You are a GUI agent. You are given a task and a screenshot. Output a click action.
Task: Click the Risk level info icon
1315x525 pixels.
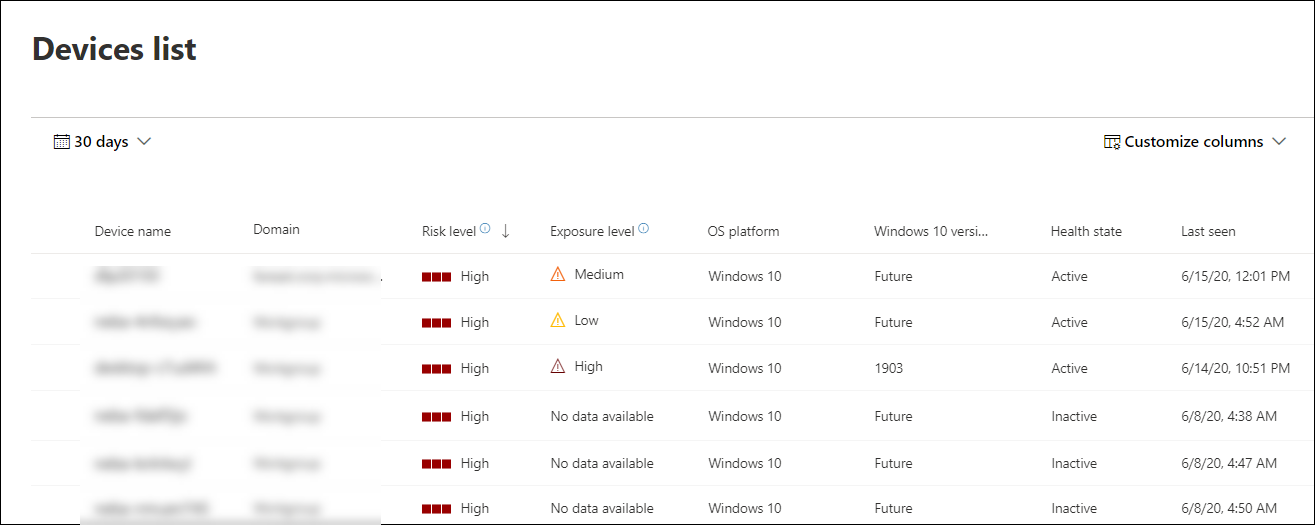pos(485,229)
